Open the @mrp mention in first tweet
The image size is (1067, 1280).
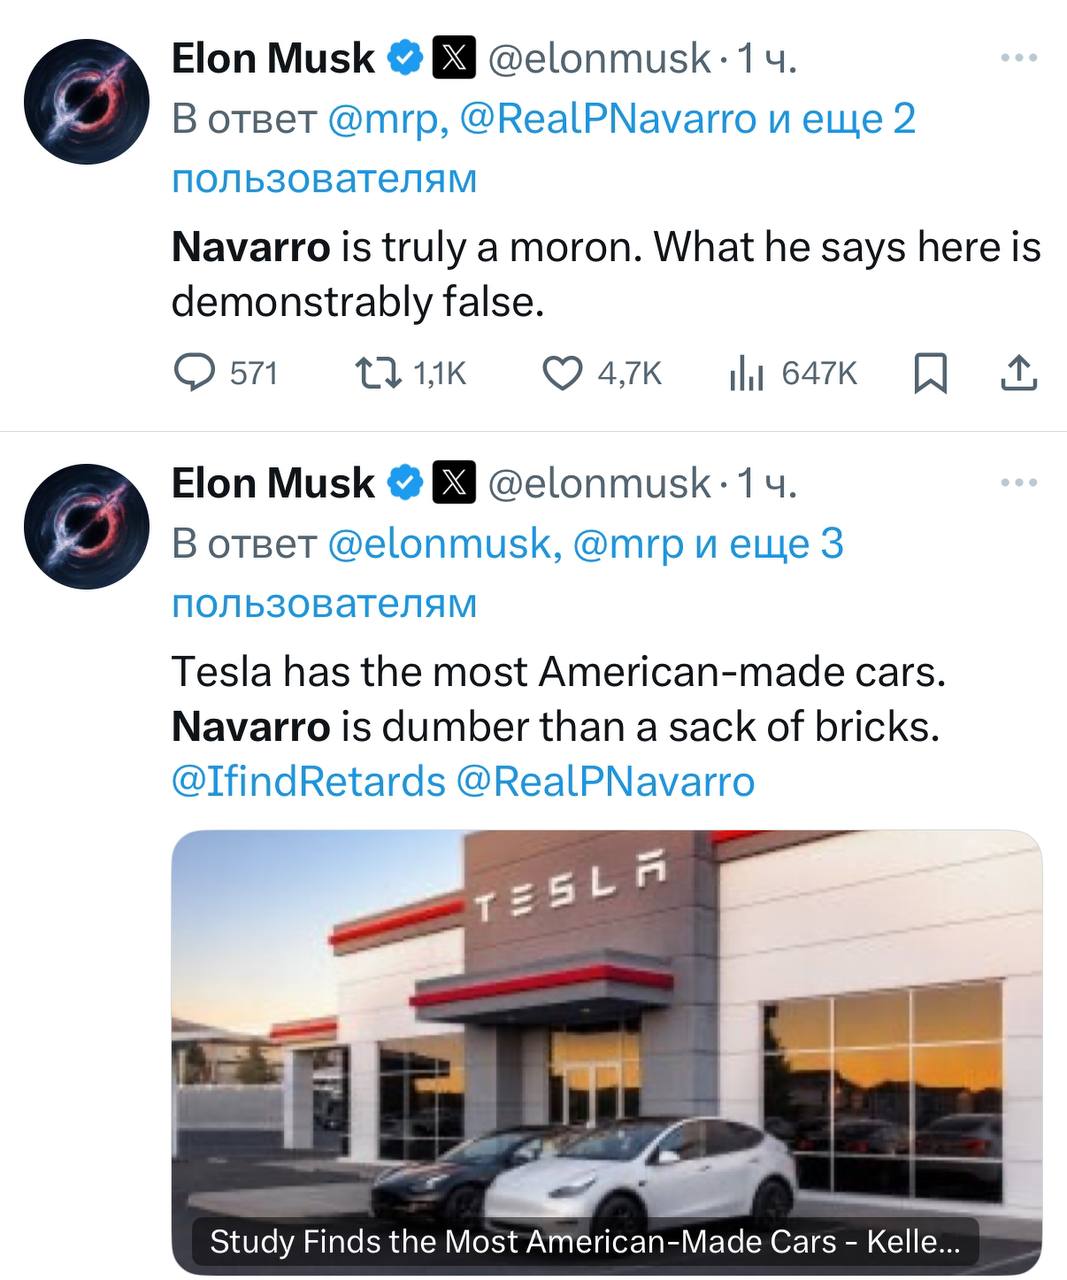click(x=381, y=120)
